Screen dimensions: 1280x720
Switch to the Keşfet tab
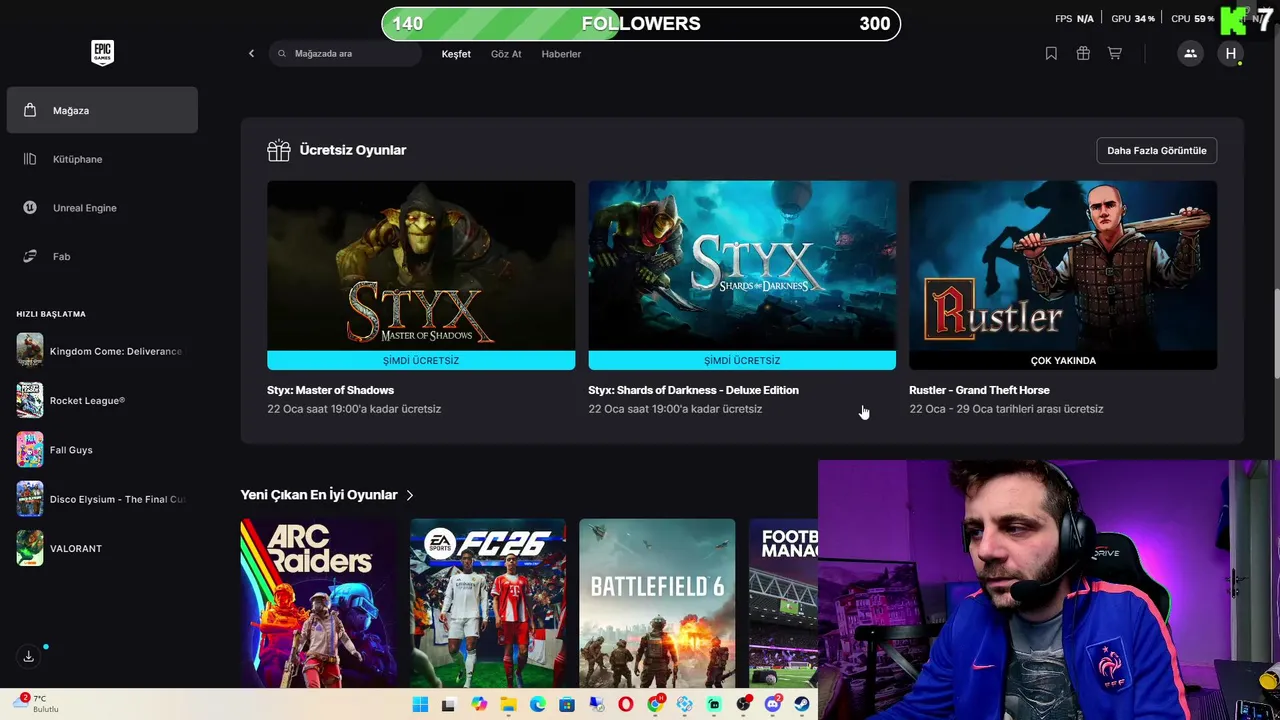pos(456,54)
